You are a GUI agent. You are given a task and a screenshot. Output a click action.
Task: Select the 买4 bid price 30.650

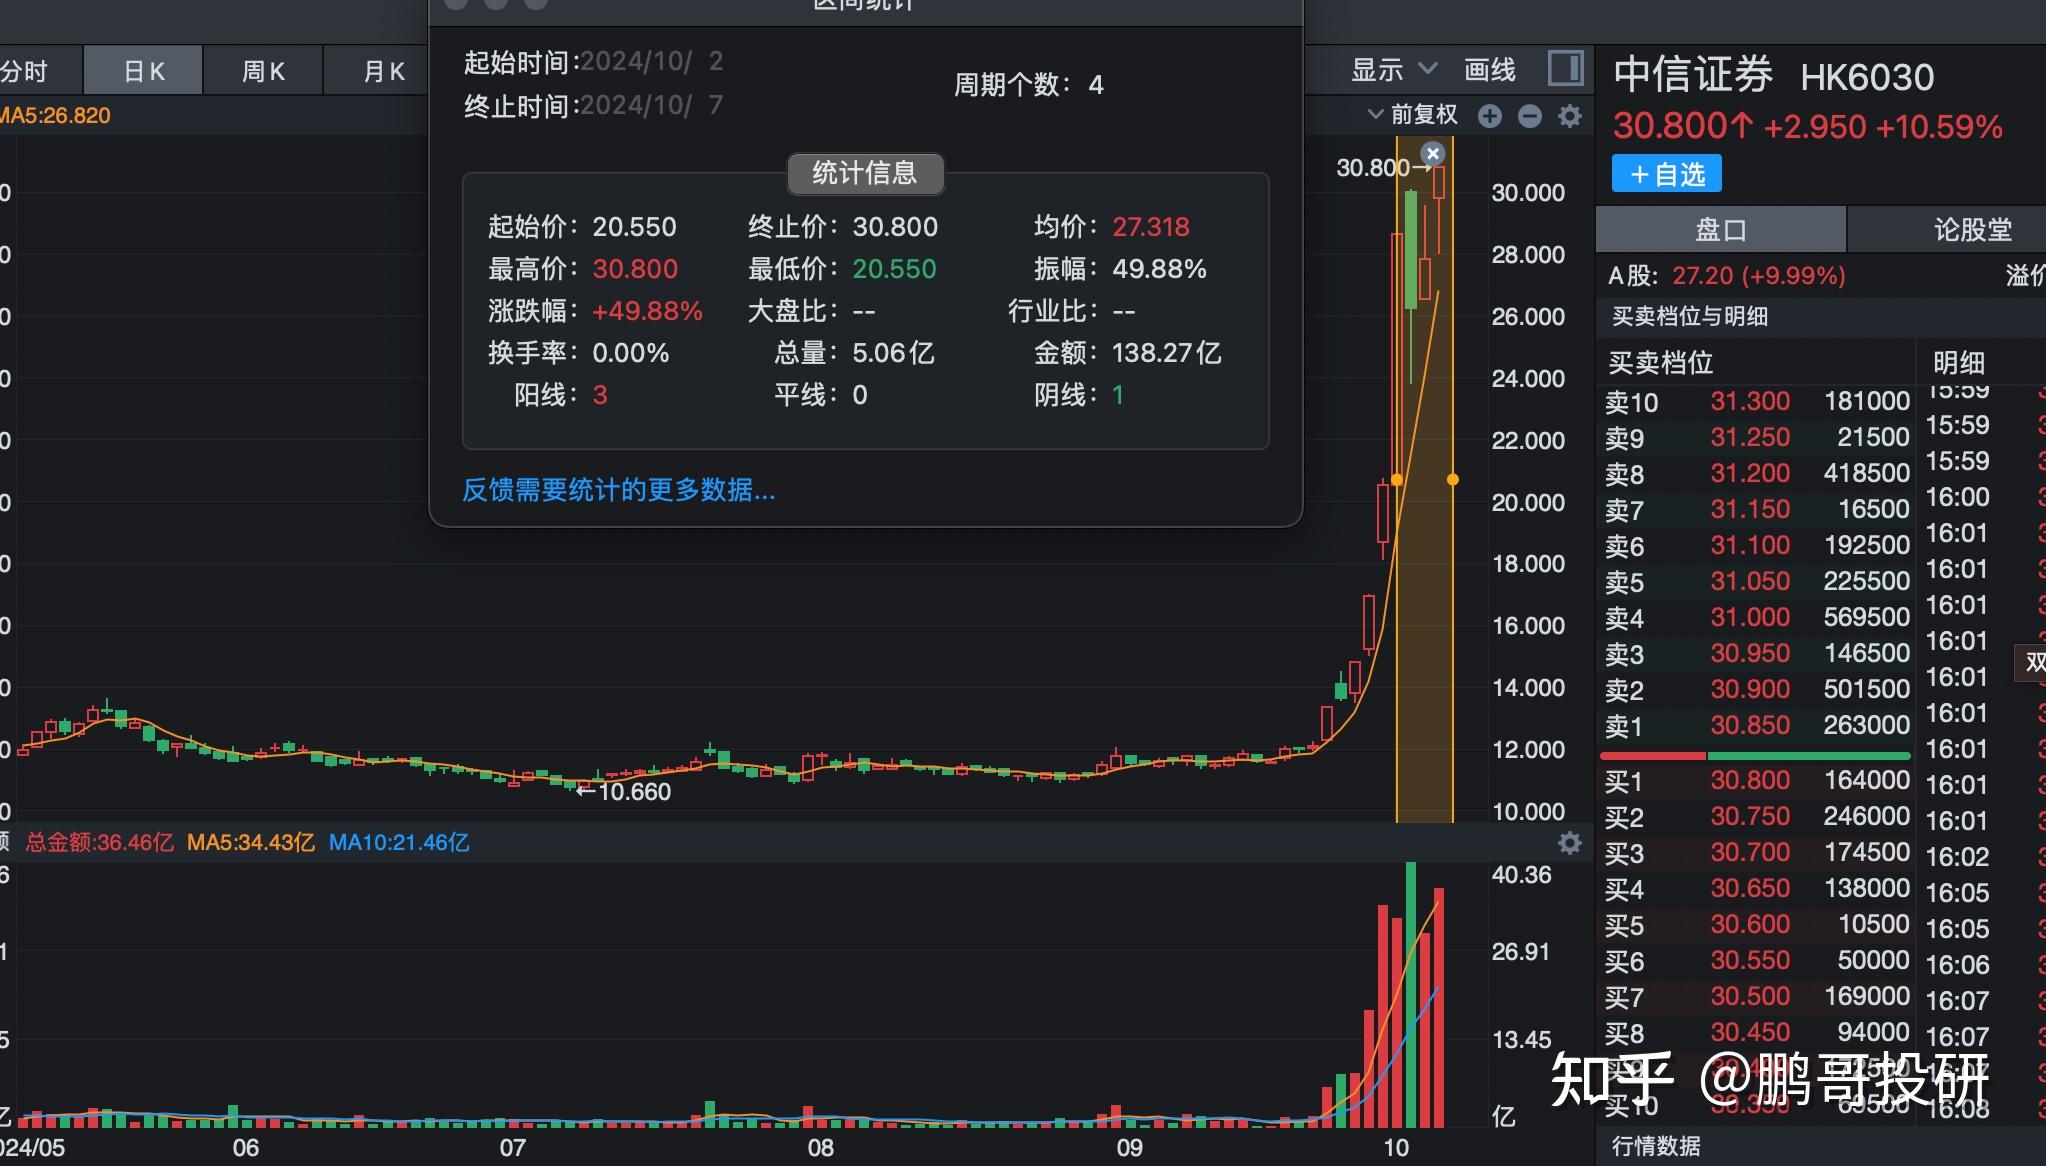point(1750,889)
